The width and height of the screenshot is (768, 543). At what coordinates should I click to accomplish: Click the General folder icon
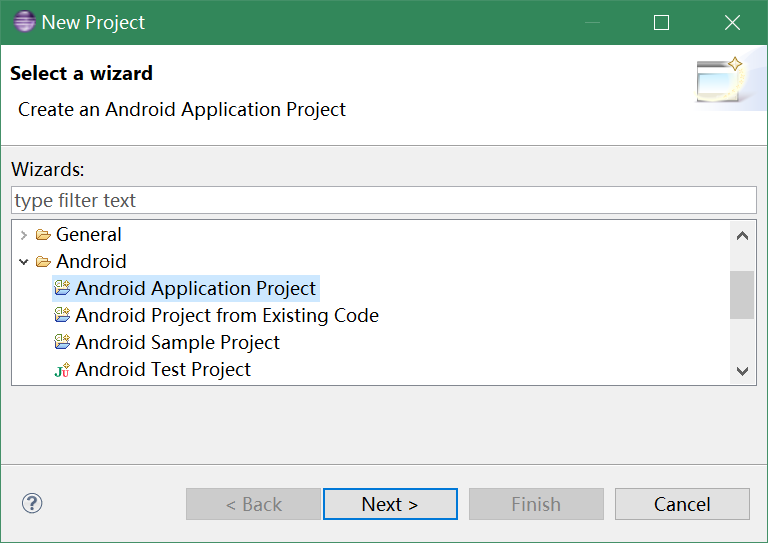tap(43, 235)
